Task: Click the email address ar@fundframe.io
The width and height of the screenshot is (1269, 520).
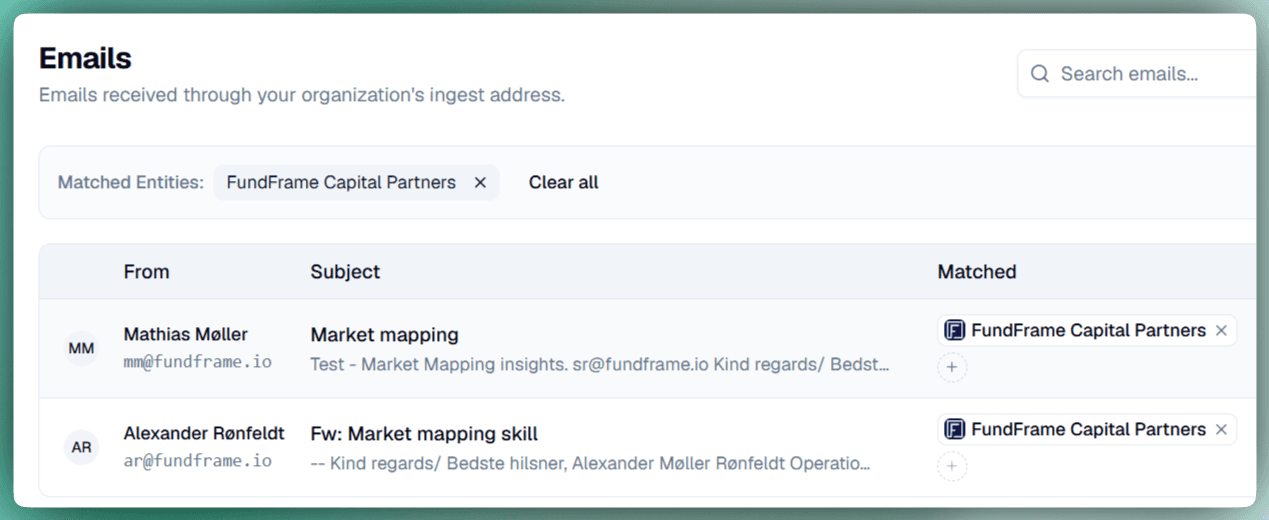Action: (x=197, y=461)
